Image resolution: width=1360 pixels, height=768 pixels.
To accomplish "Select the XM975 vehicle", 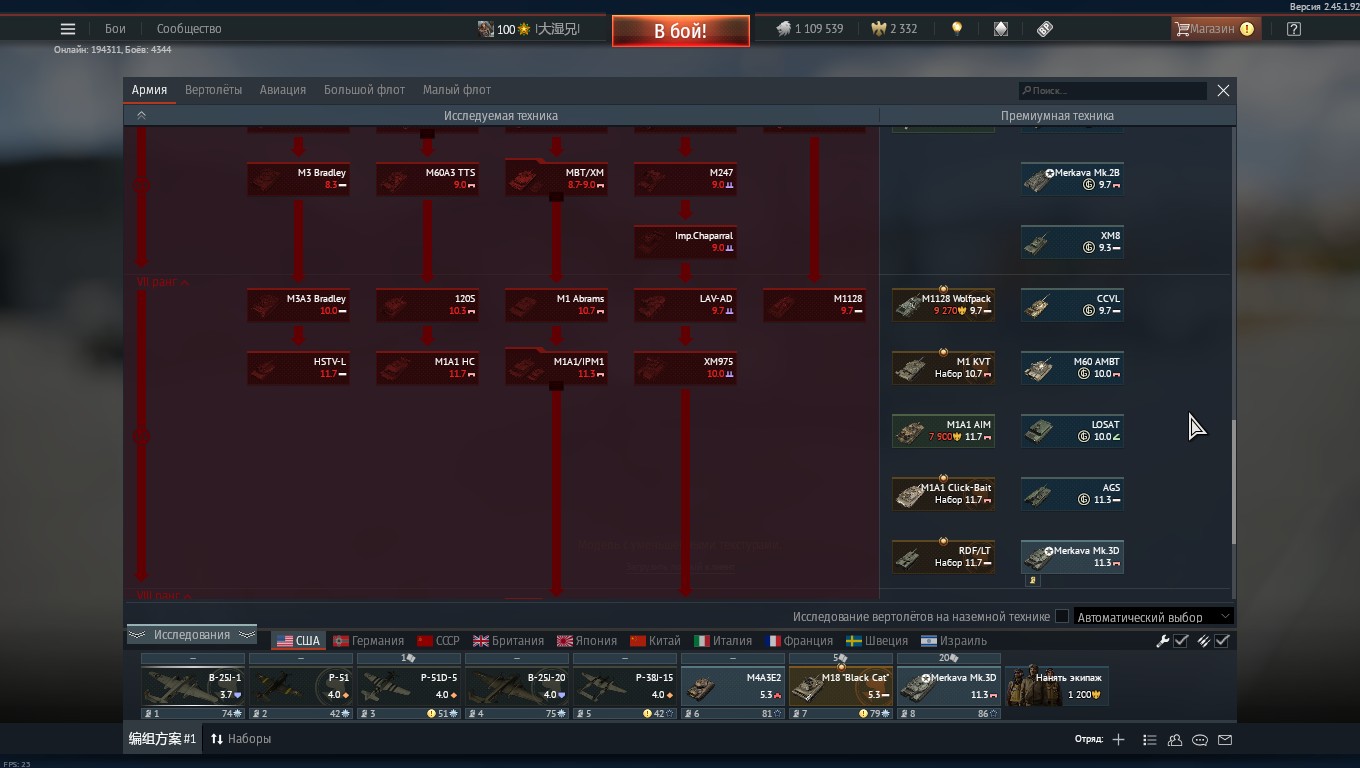I will point(685,368).
